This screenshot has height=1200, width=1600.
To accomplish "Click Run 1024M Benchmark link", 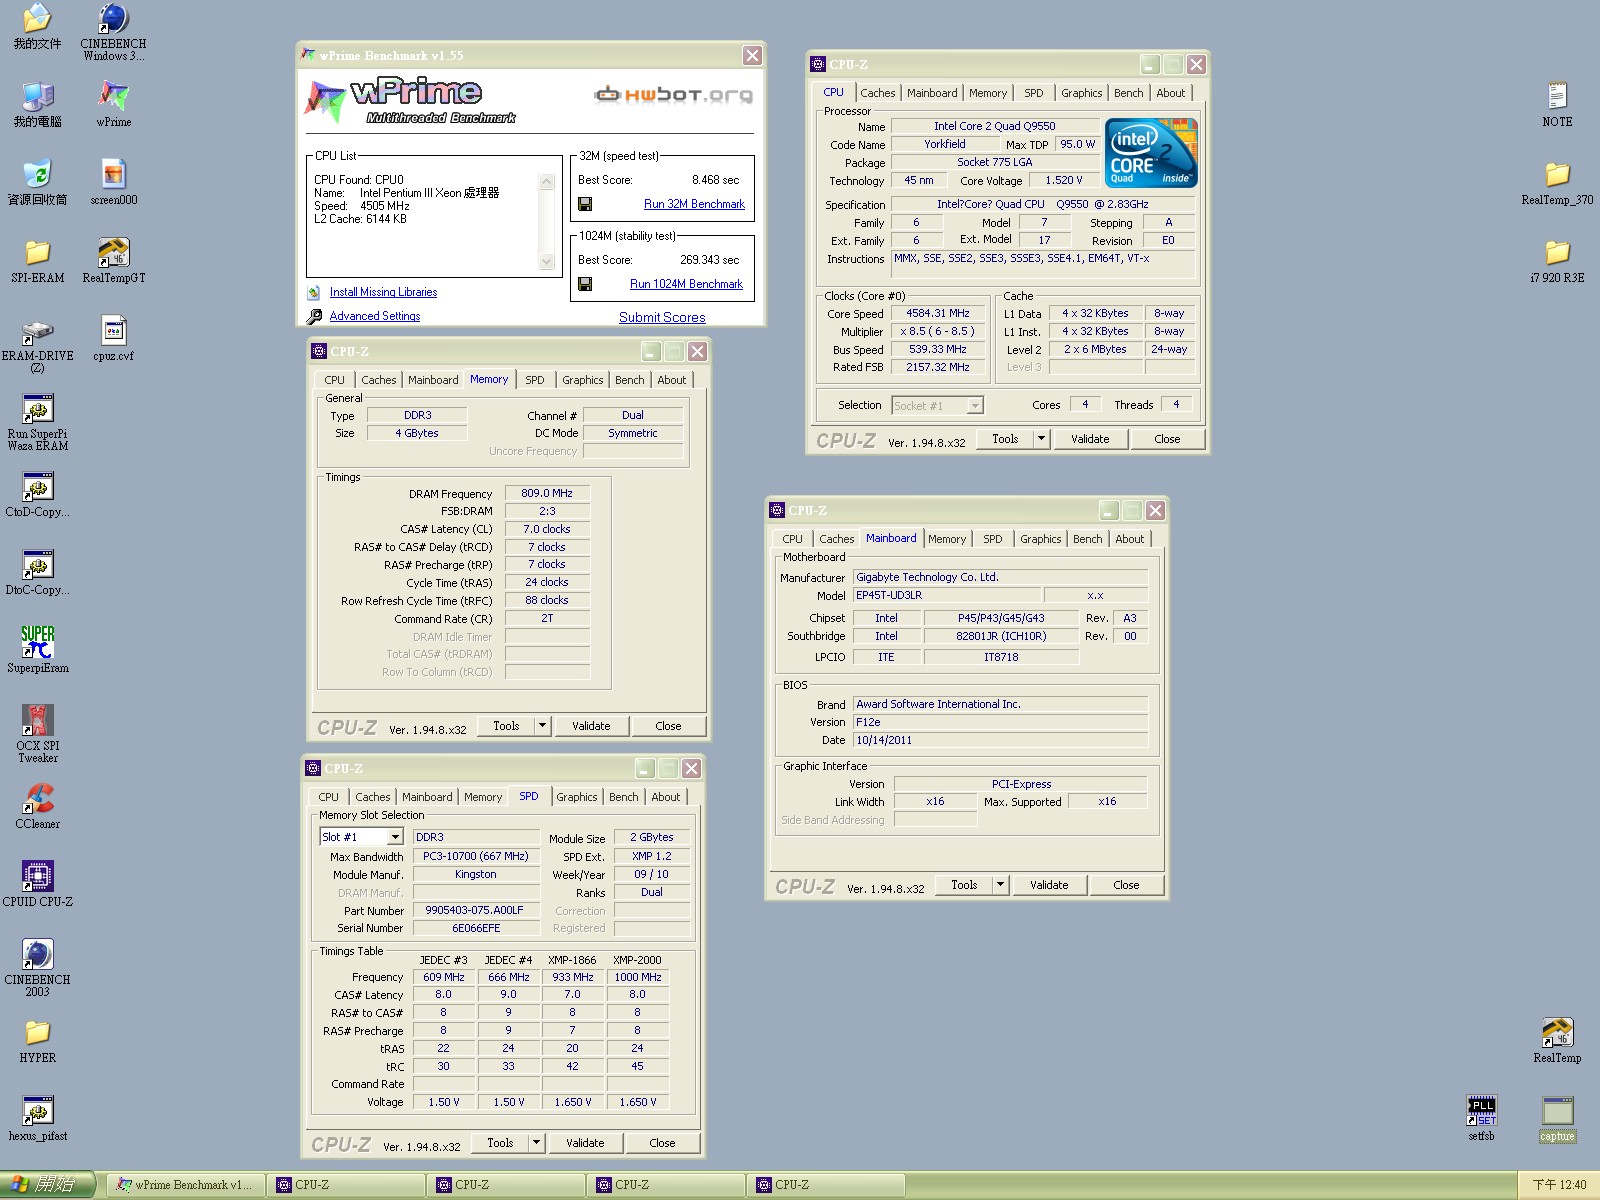I will [x=686, y=284].
